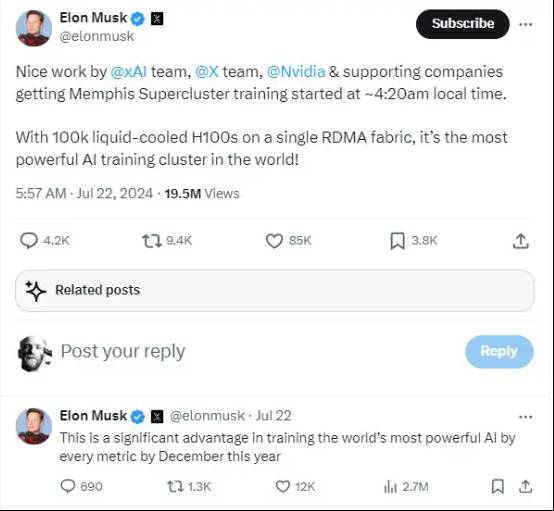Open the reply icon with 690 comments
The height and width of the screenshot is (511, 554).
67,486
